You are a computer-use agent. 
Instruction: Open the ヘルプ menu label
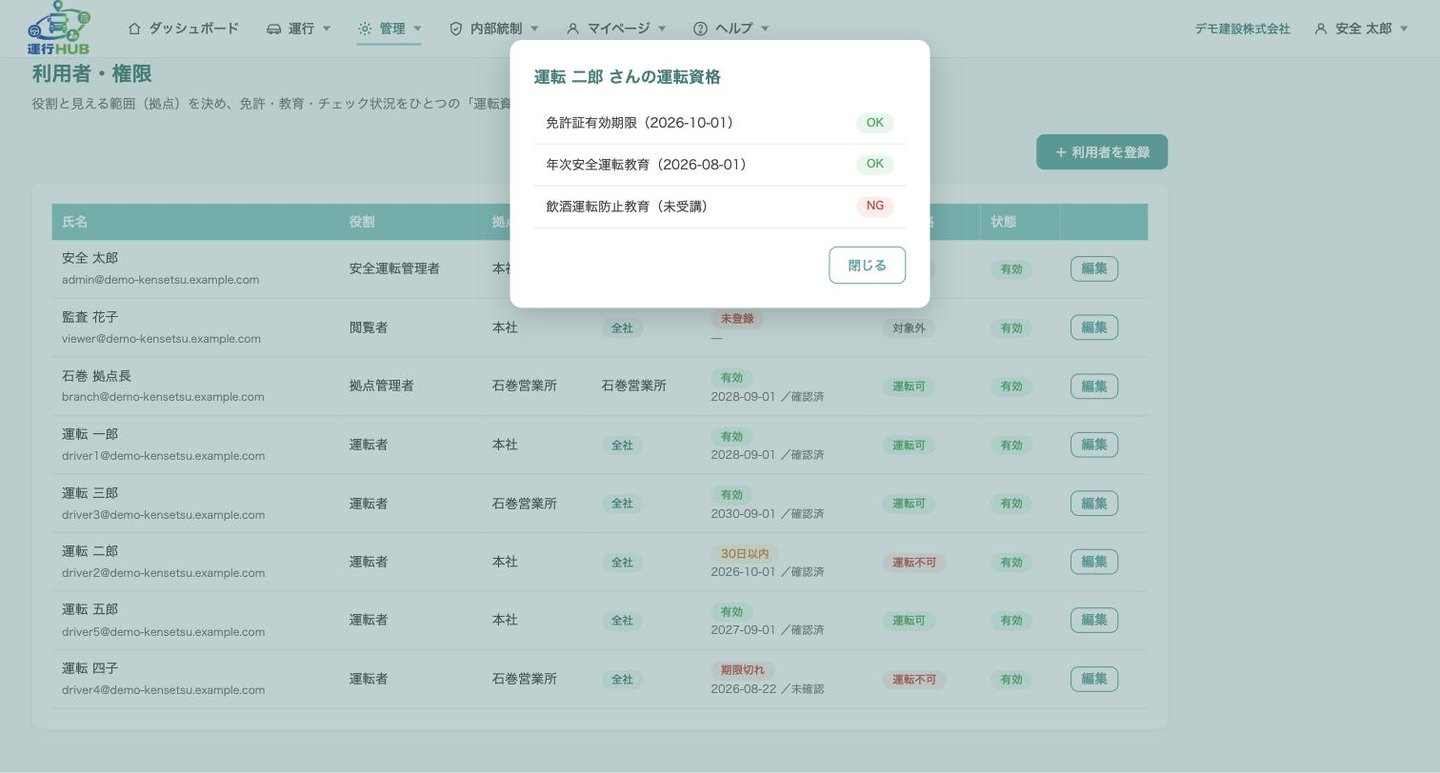734,29
